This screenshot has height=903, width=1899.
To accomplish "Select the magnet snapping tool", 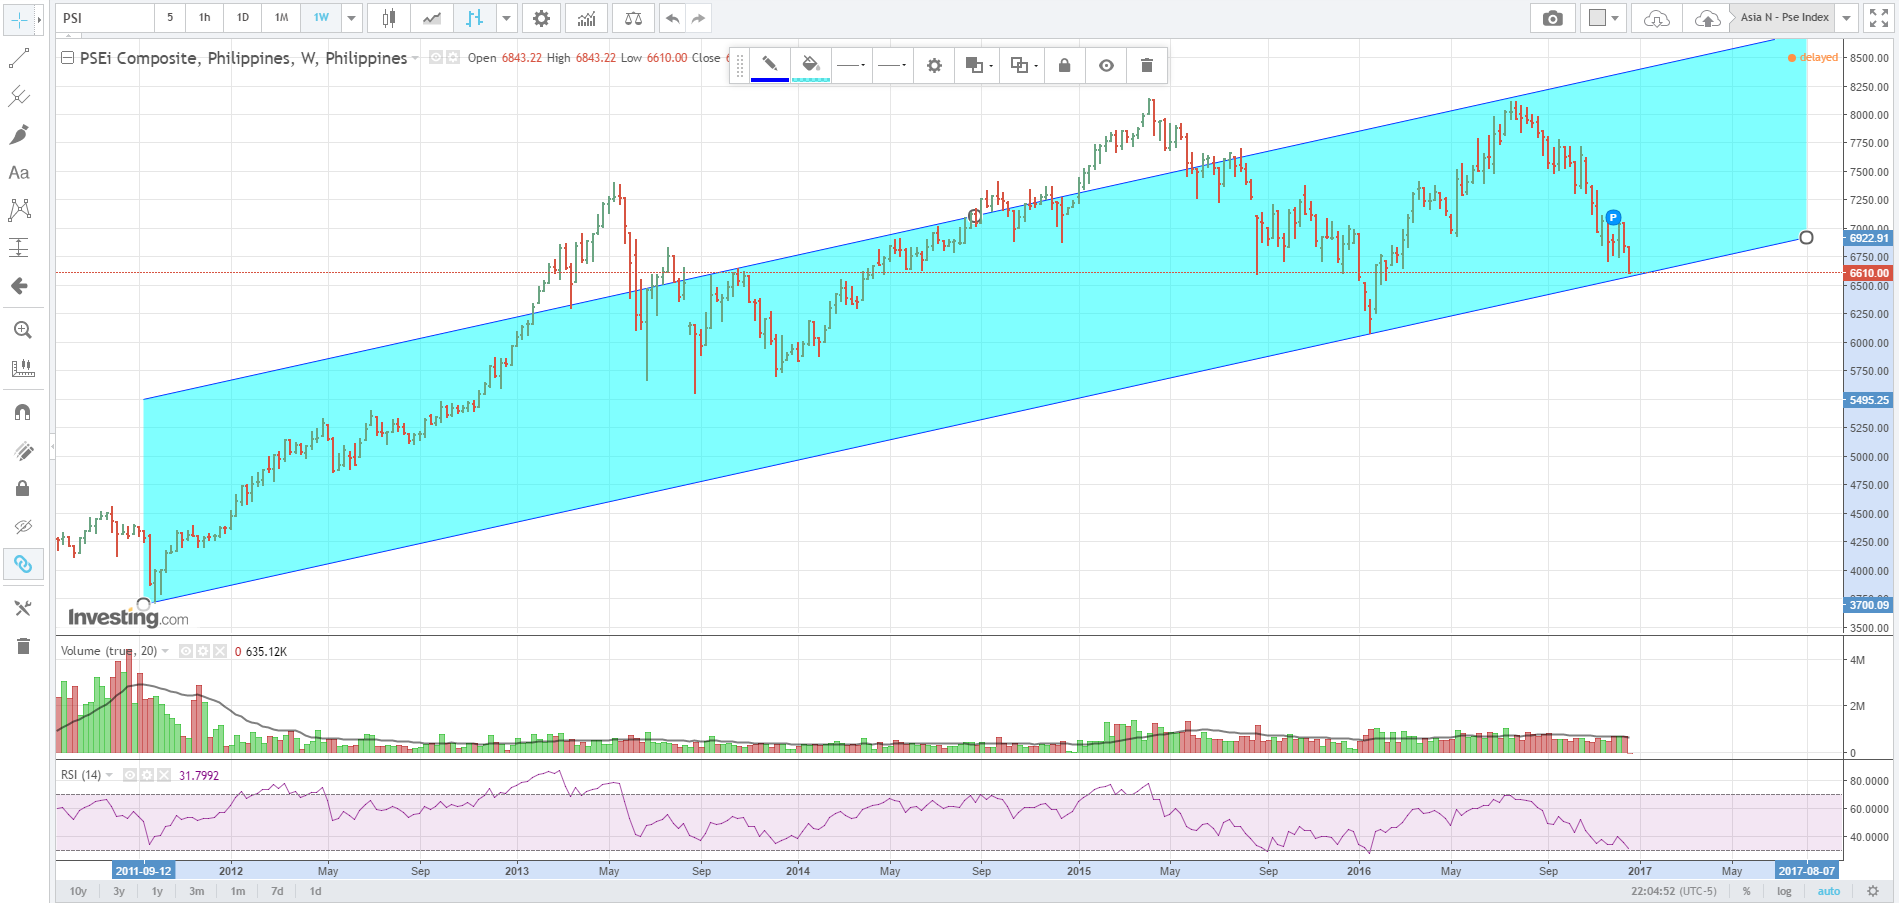I will point(22,410).
